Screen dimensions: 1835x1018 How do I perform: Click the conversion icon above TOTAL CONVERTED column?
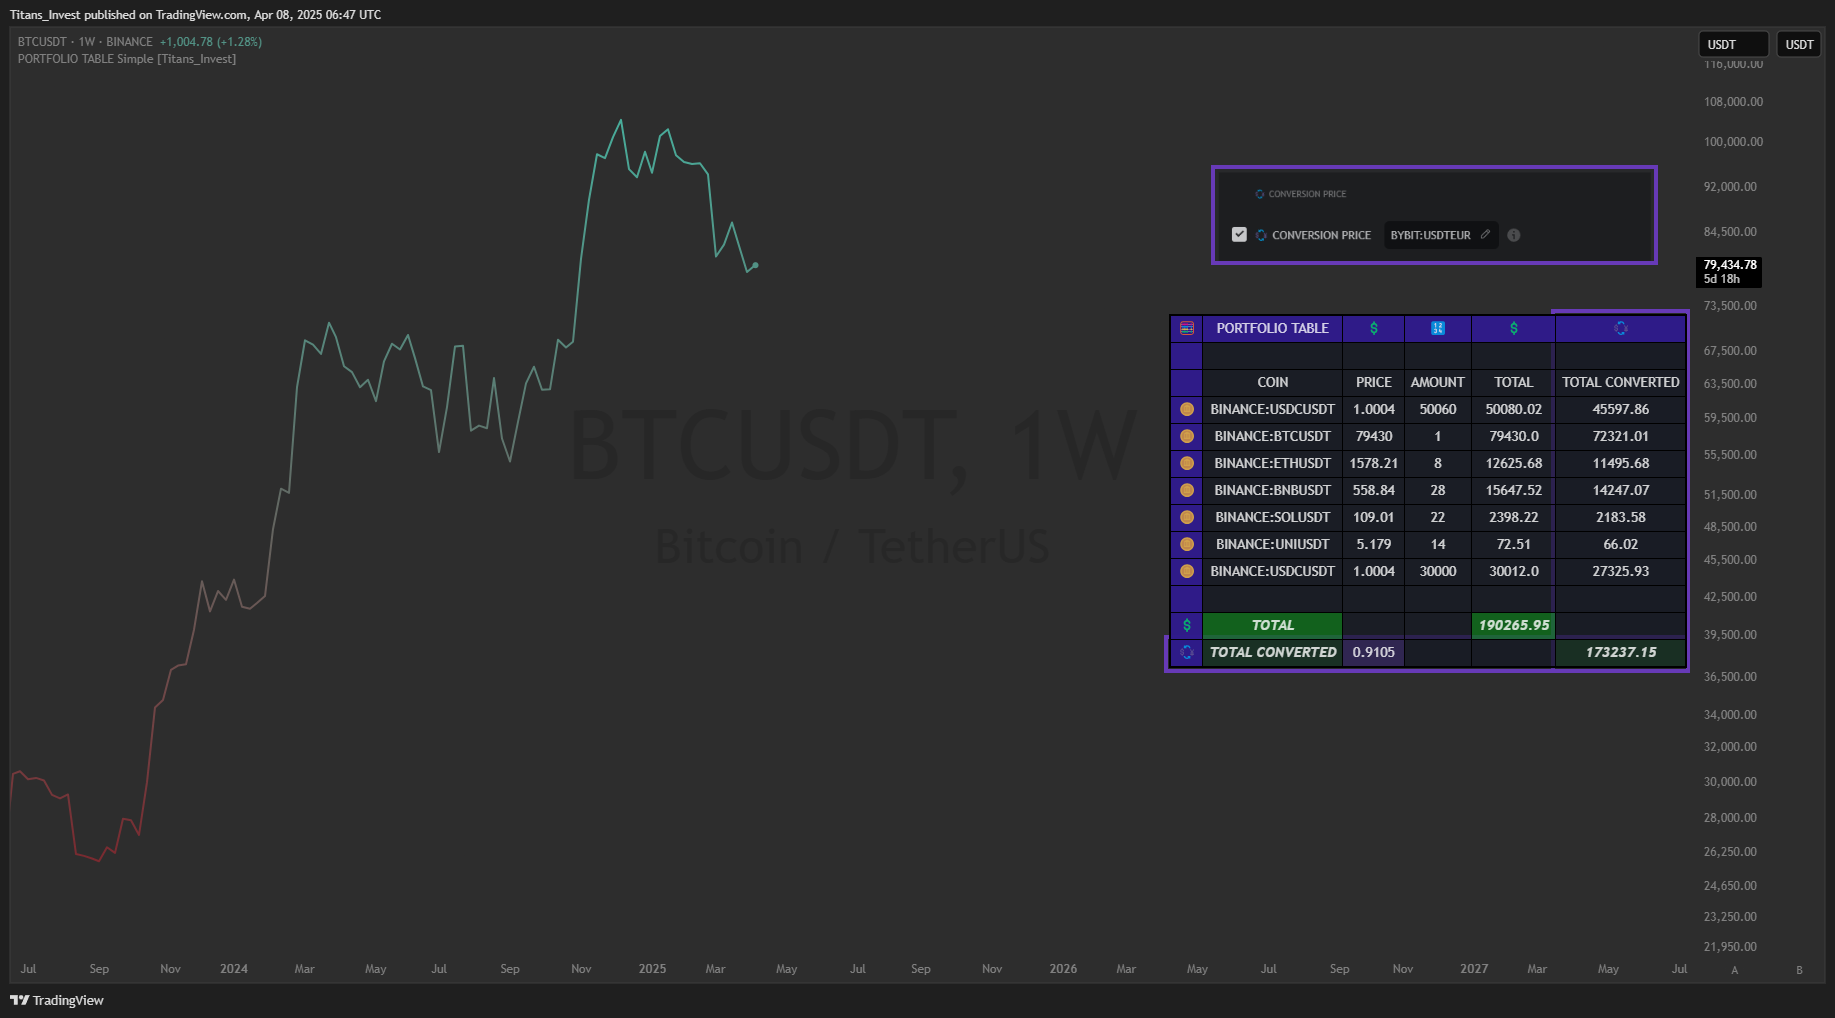point(1621,328)
